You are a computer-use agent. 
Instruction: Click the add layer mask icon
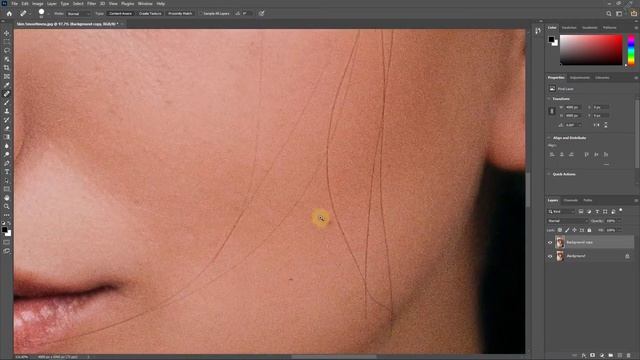[593, 356]
